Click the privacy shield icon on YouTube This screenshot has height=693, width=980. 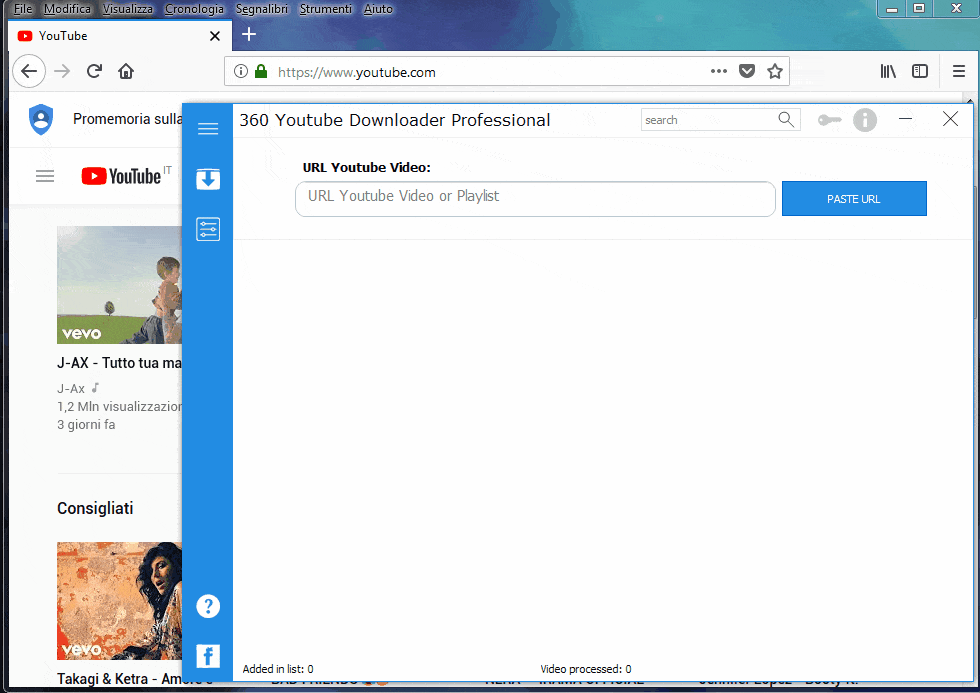pos(41,119)
